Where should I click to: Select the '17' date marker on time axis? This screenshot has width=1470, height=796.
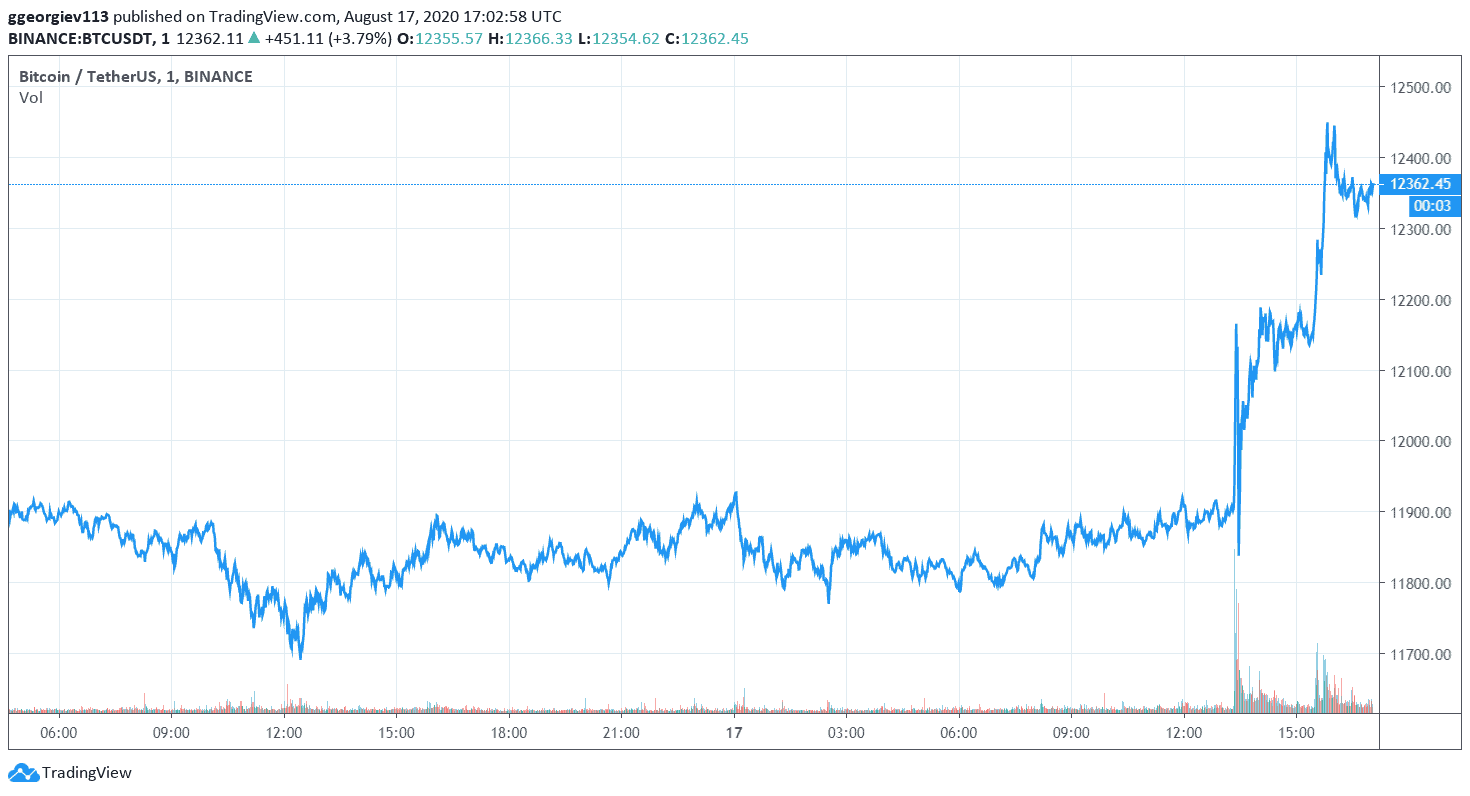pyautogui.click(x=733, y=732)
